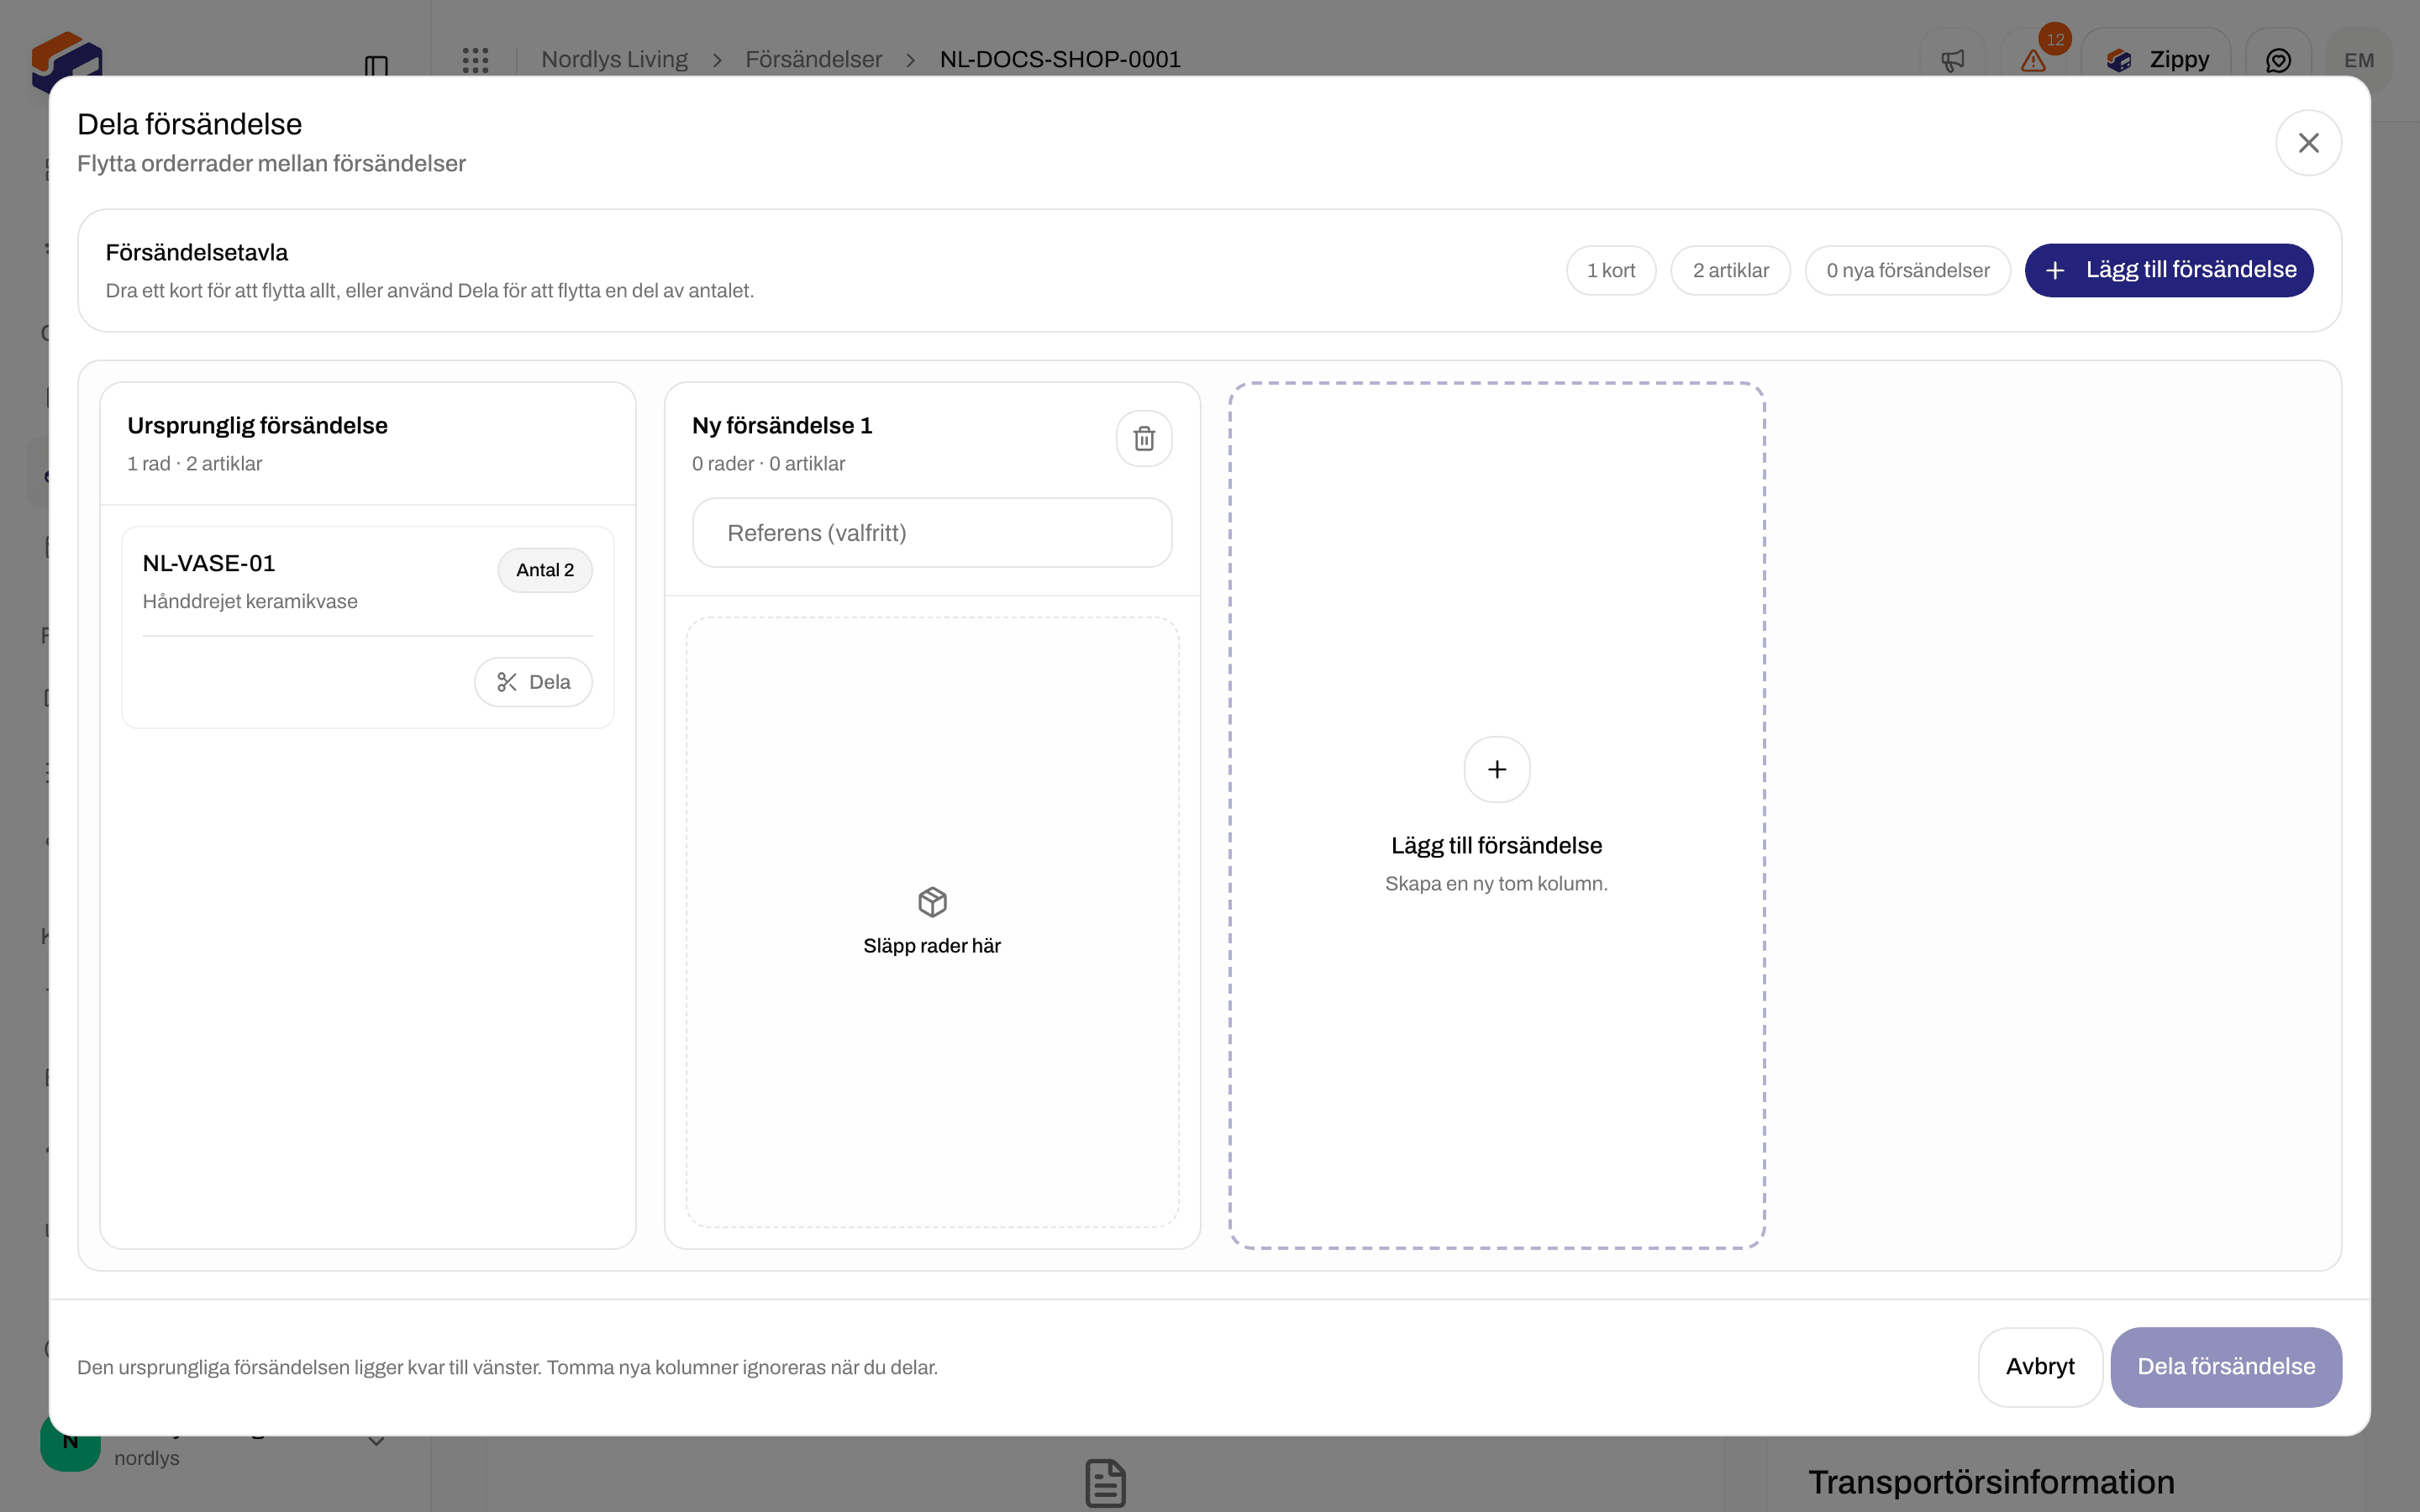The image size is (2420, 1512).
Task: Open the Zippy assistant button
Action: [x=2156, y=60]
